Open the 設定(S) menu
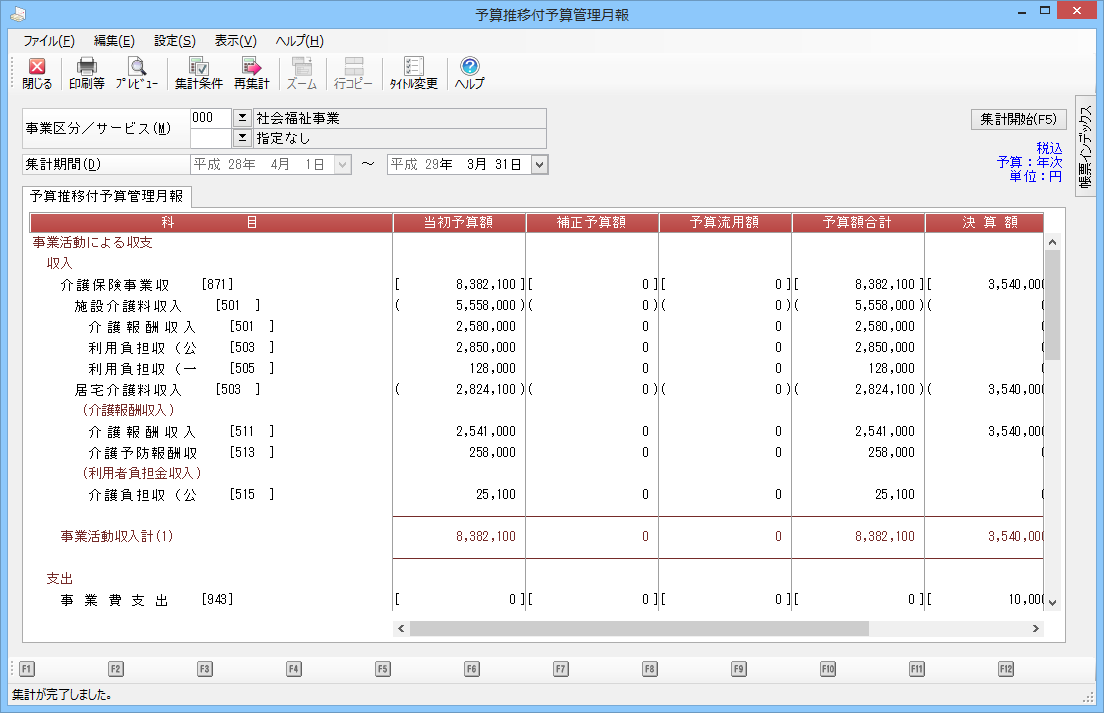Viewport: 1104px width, 713px height. point(174,41)
